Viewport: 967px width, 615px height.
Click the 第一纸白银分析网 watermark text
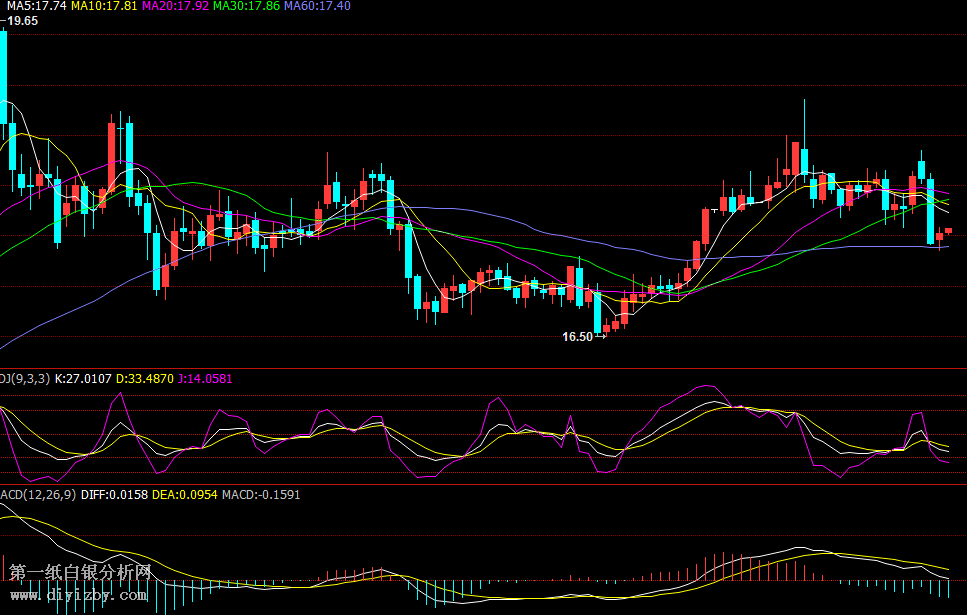(x=80, y=573)
